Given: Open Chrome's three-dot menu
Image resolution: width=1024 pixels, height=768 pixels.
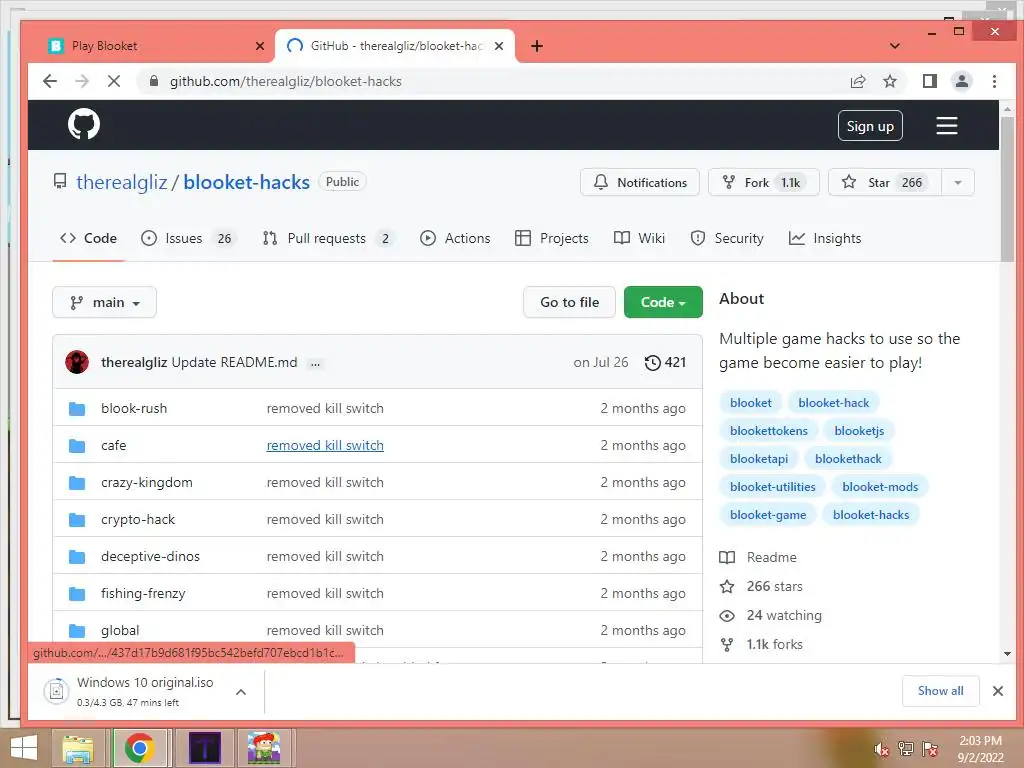Looking at the screenshot, I should [x=994, y=81].
